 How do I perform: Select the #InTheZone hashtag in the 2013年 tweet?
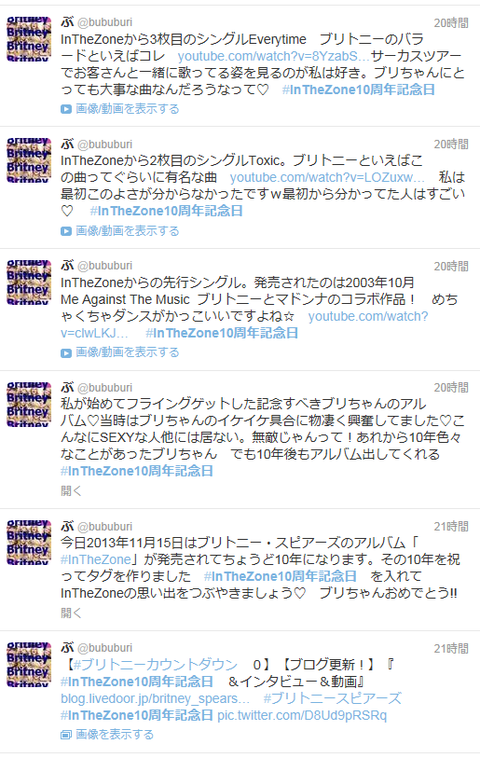(x=96, y=560)
